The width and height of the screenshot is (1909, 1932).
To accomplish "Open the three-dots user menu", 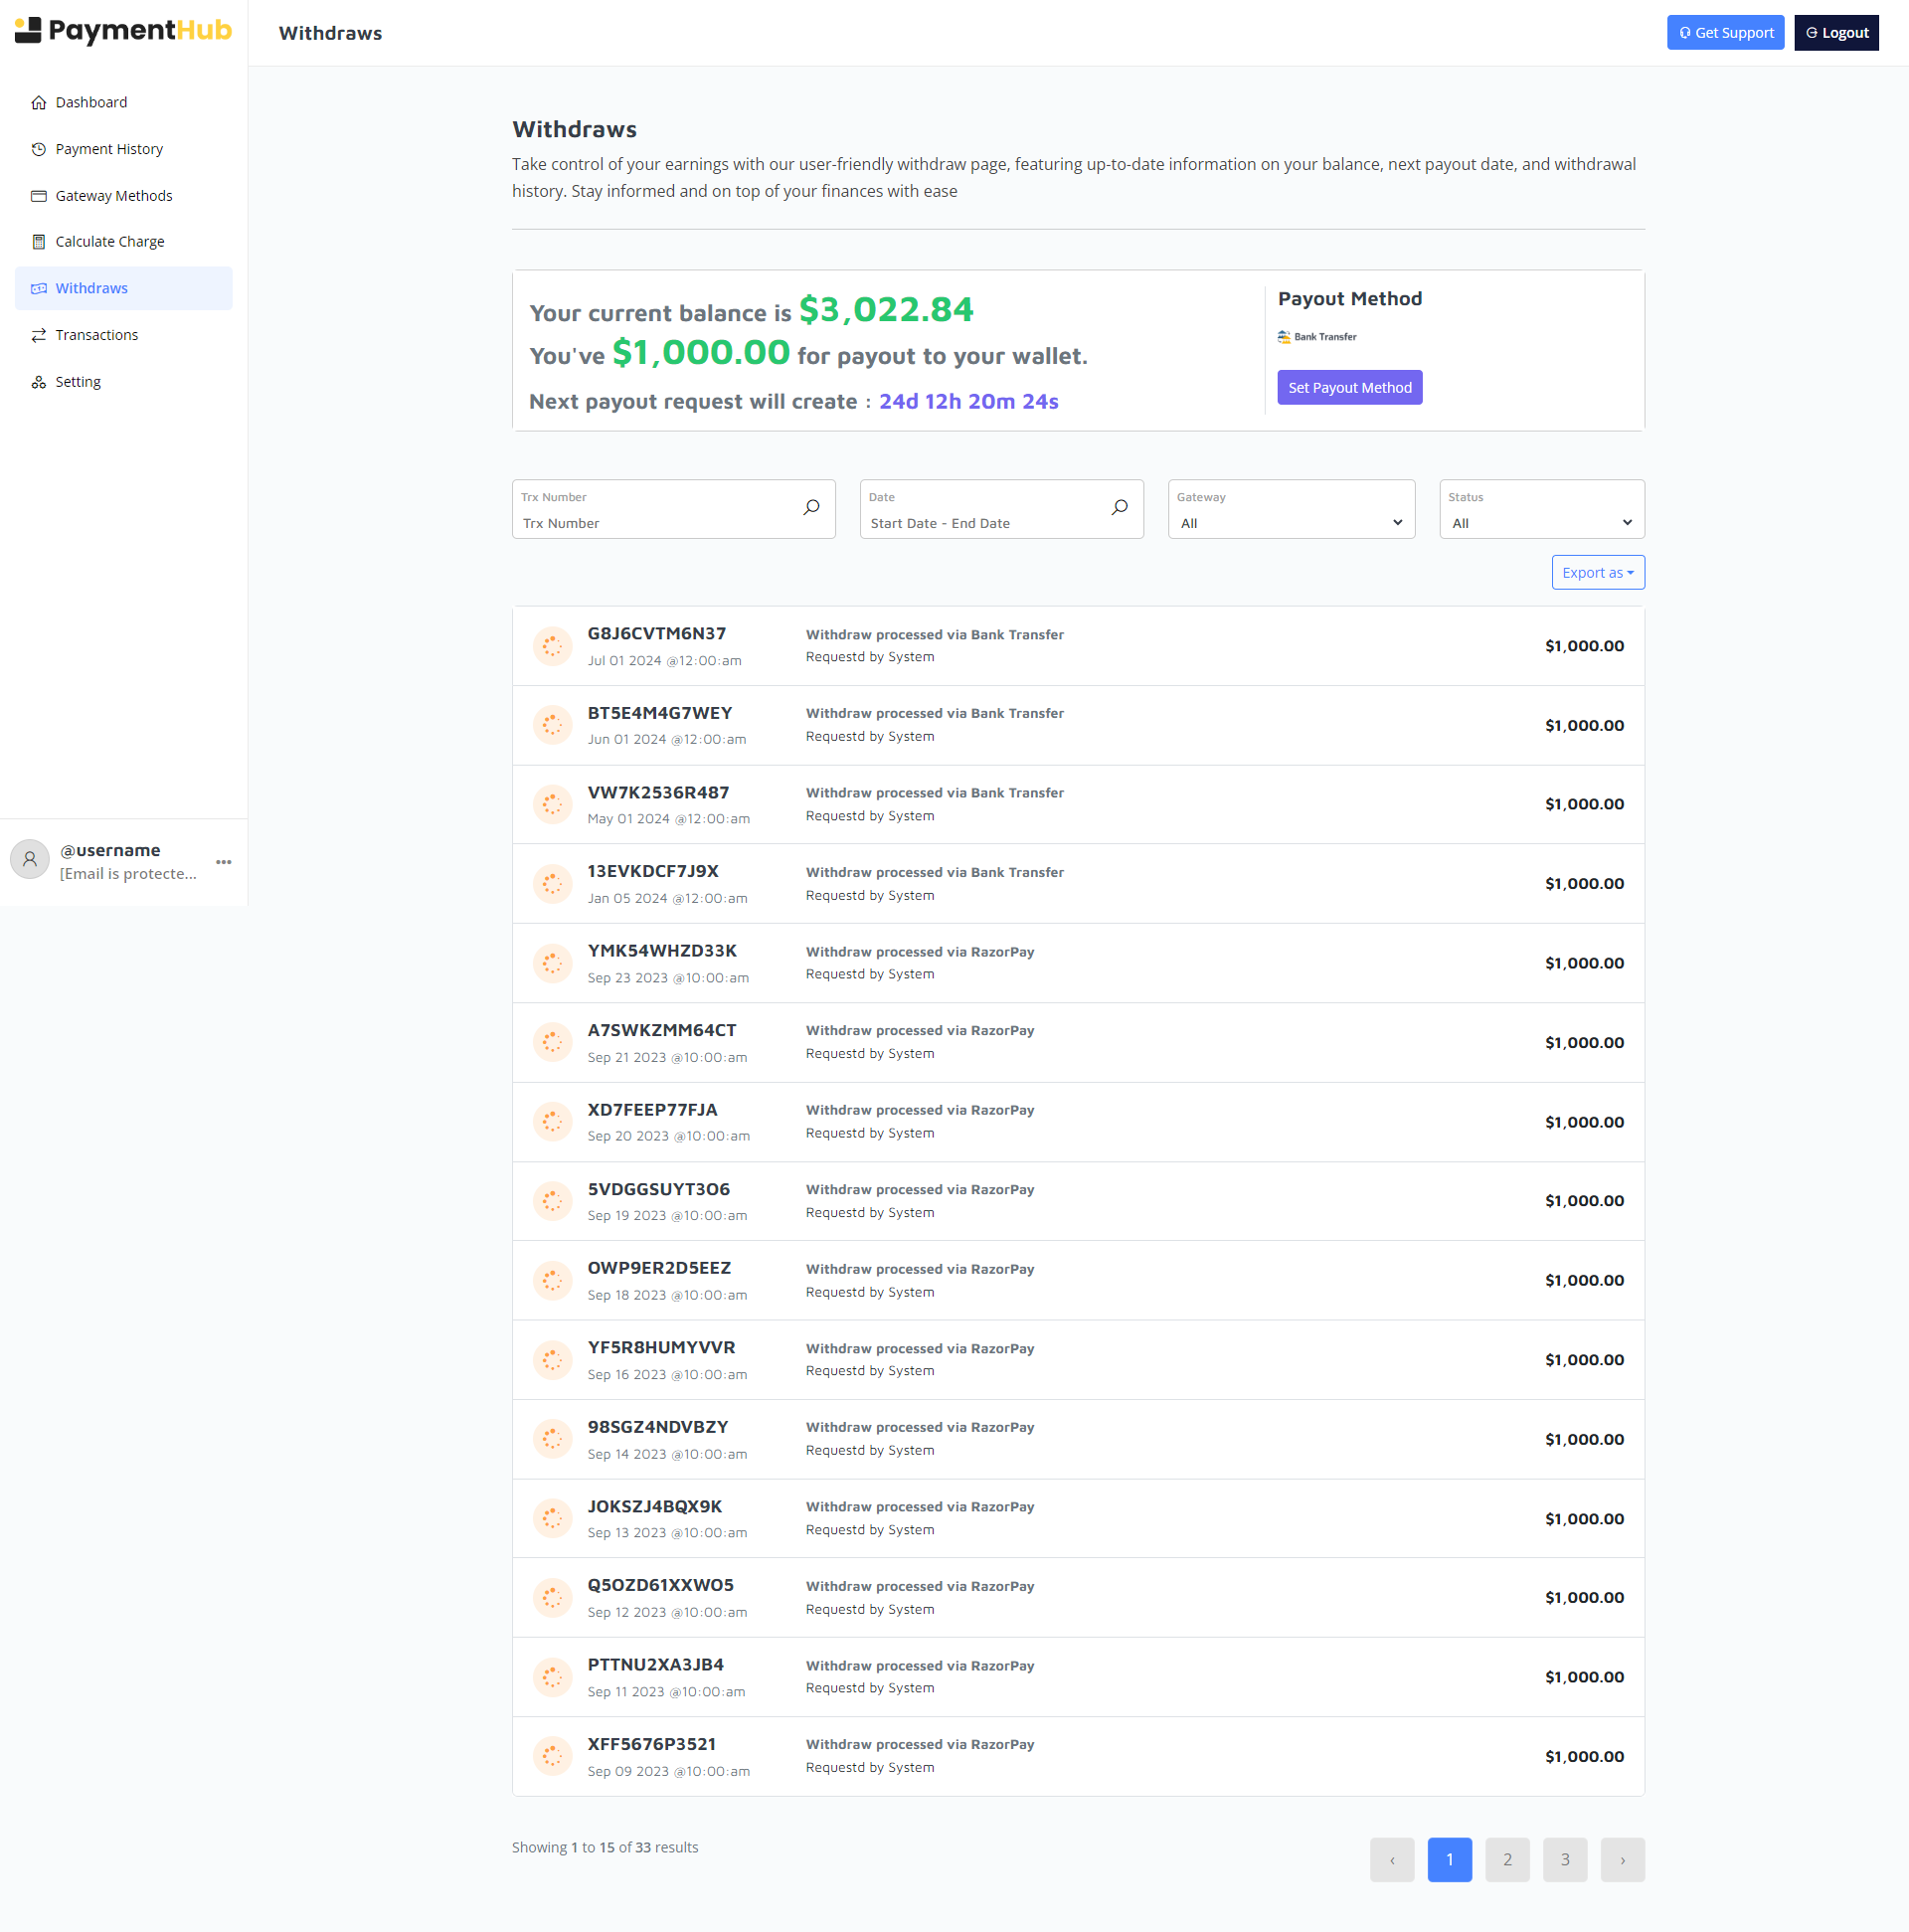I will [x=224, y=862].
